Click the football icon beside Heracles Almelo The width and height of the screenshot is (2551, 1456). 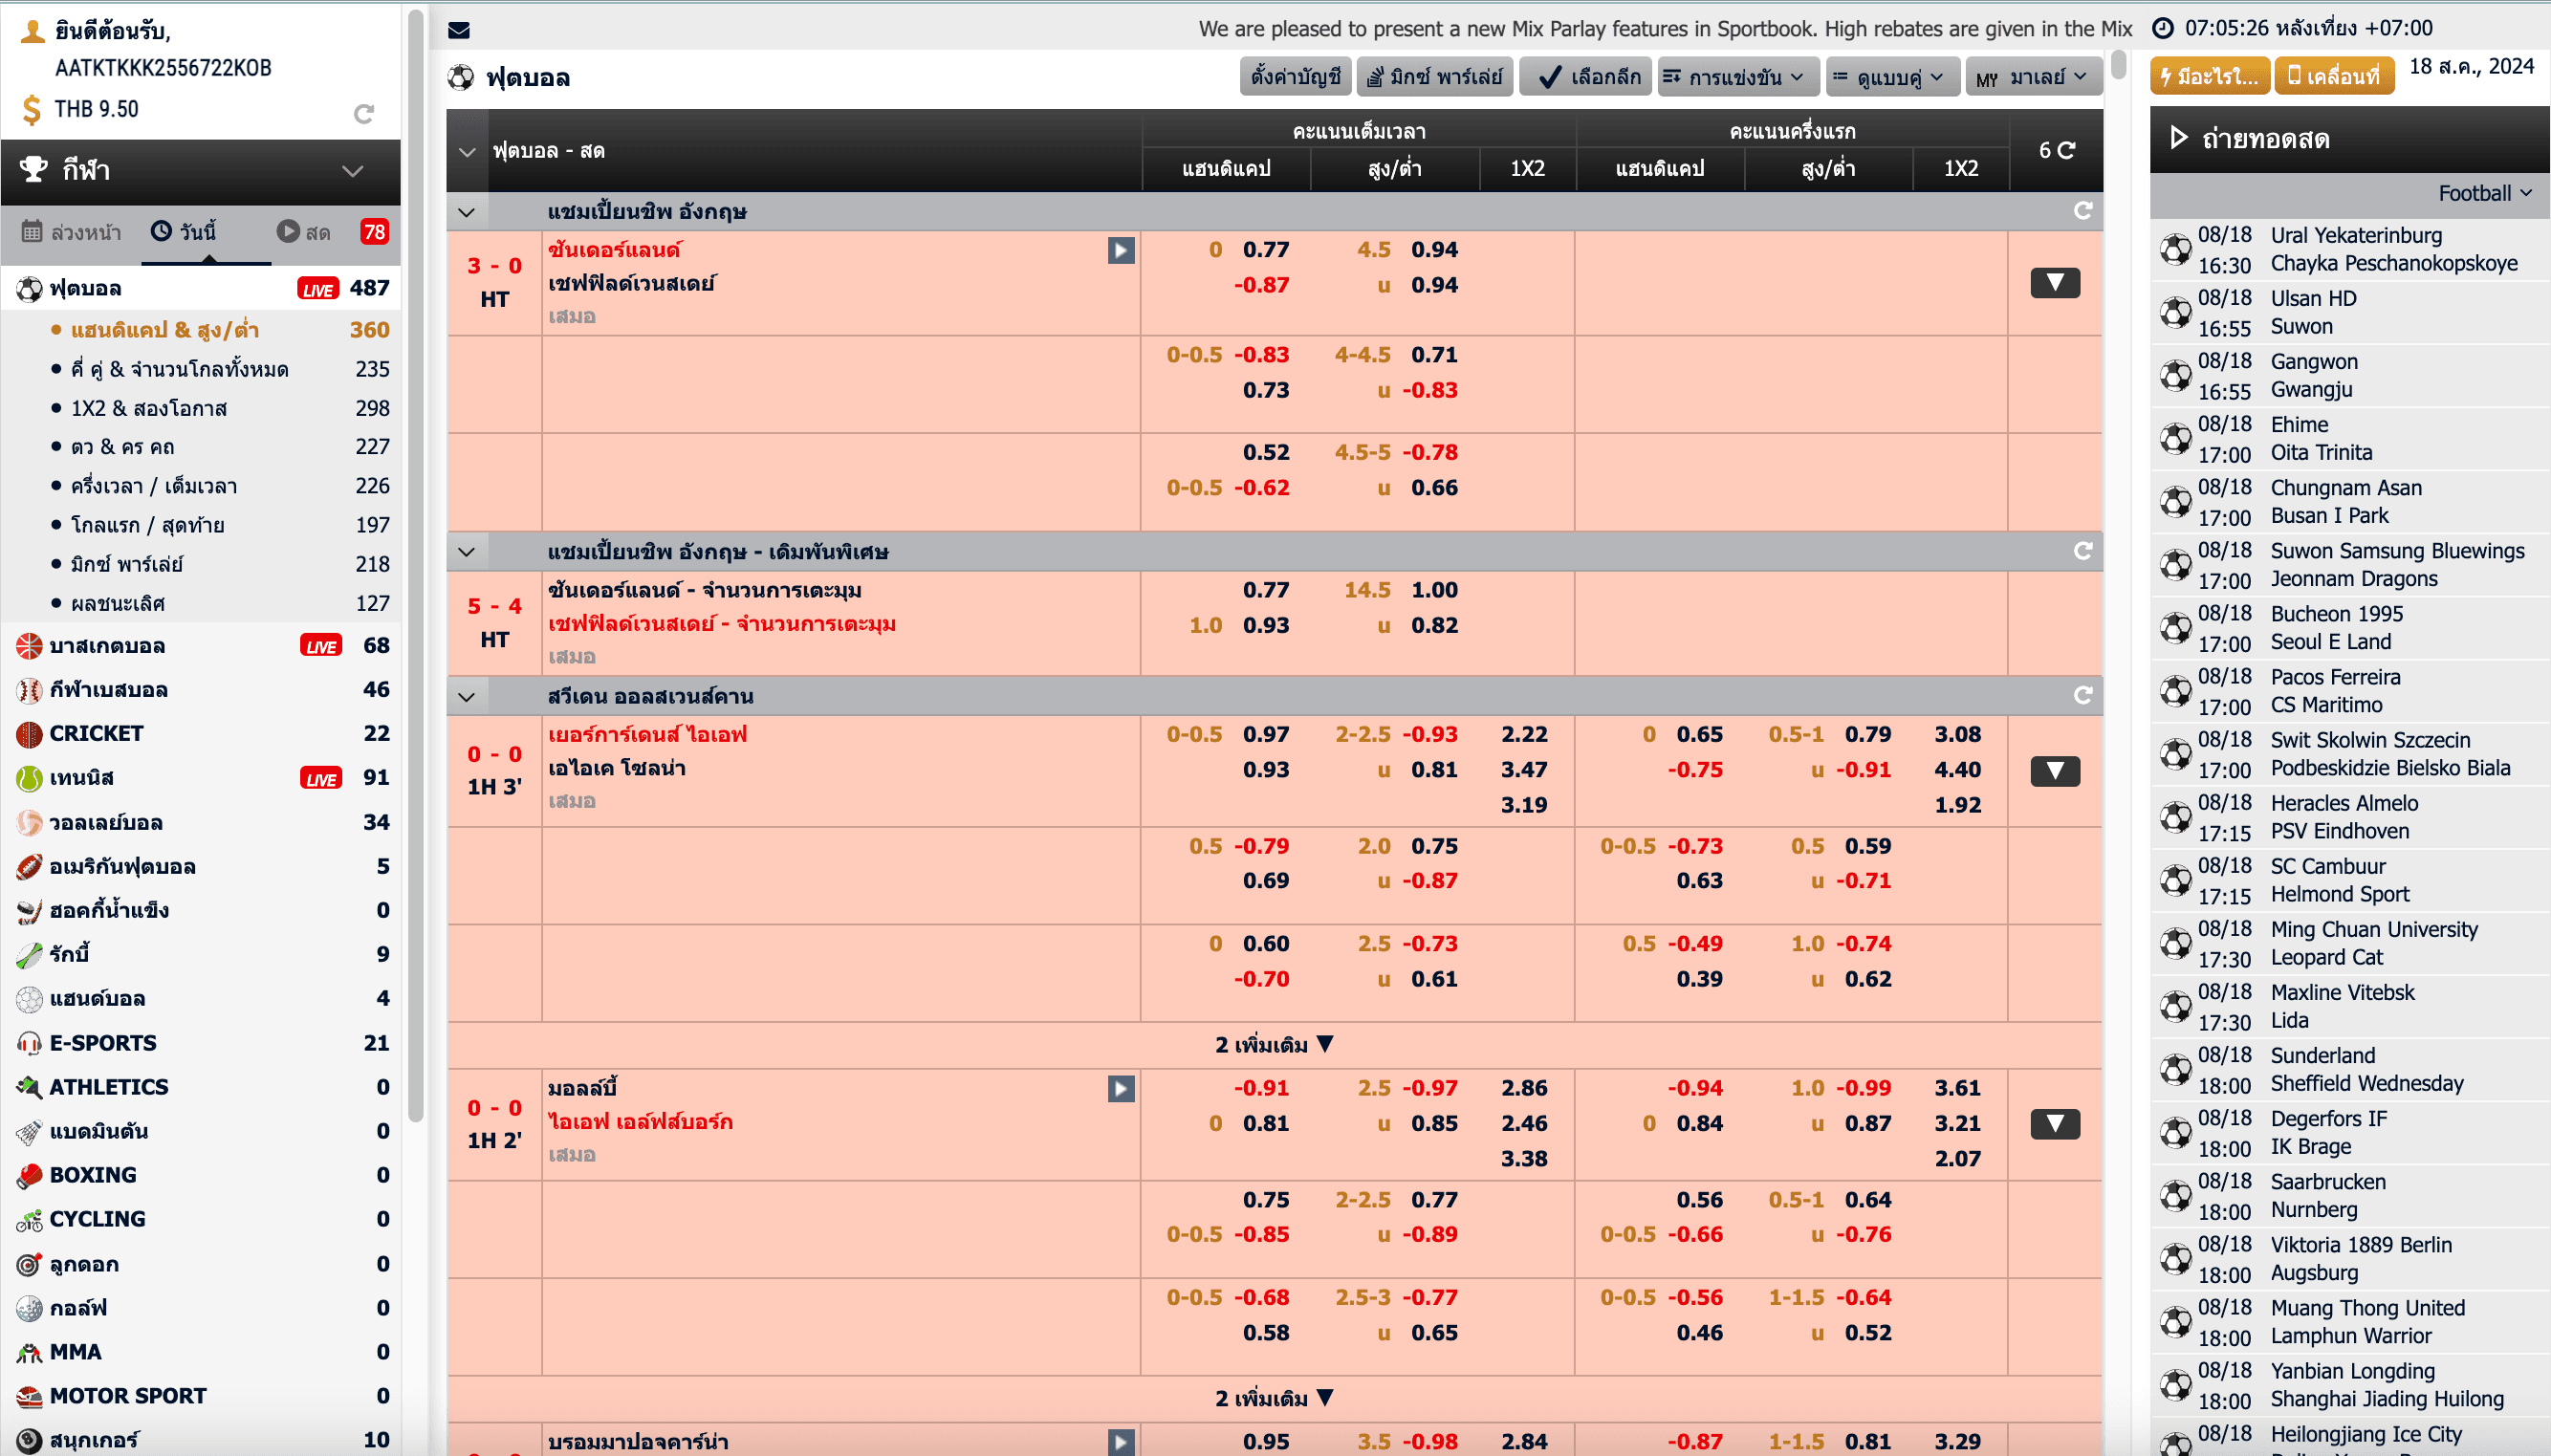coord(2176,817)
